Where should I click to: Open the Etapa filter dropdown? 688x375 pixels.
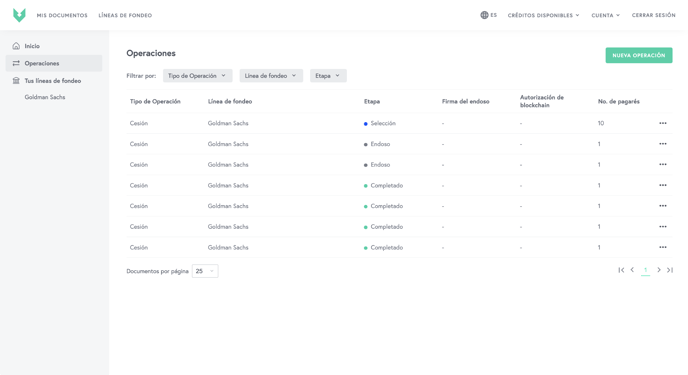[328, 76]
